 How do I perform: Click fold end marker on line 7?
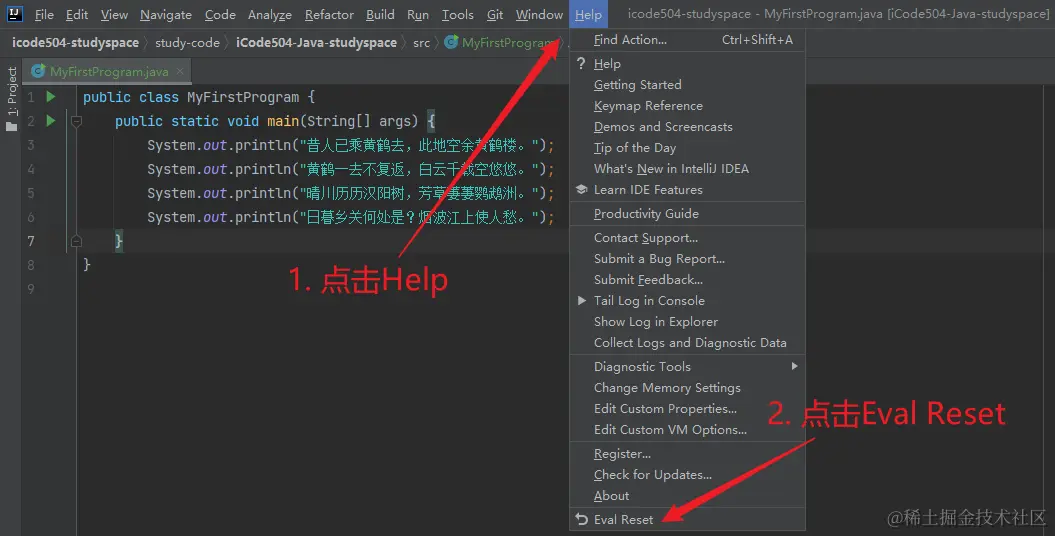[76, 241]
